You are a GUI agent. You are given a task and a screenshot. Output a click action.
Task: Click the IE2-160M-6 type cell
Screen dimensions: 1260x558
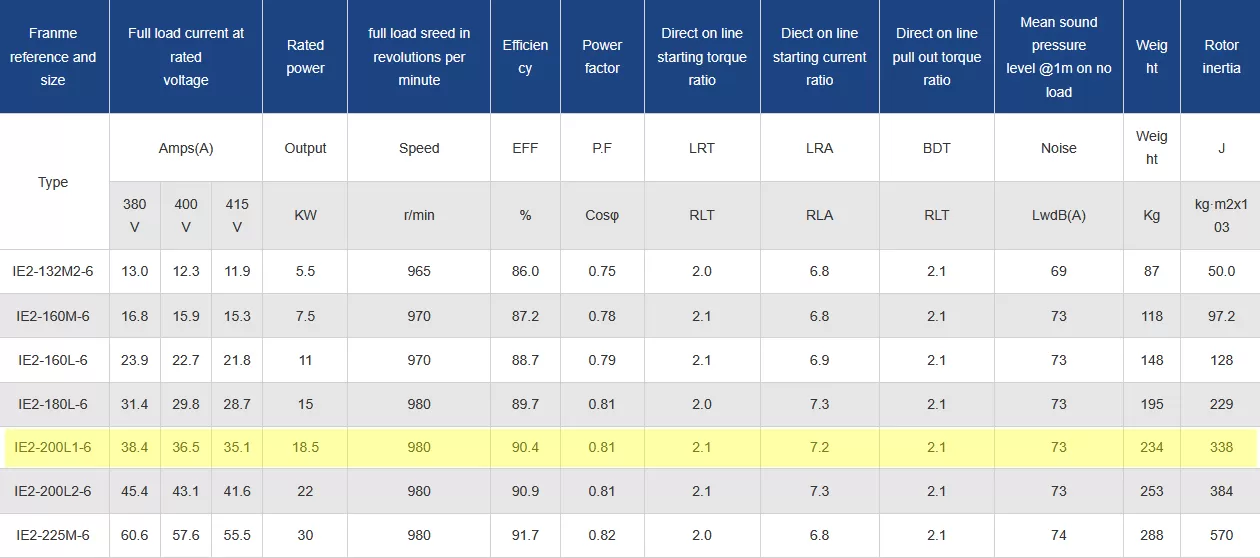[53, 316]
